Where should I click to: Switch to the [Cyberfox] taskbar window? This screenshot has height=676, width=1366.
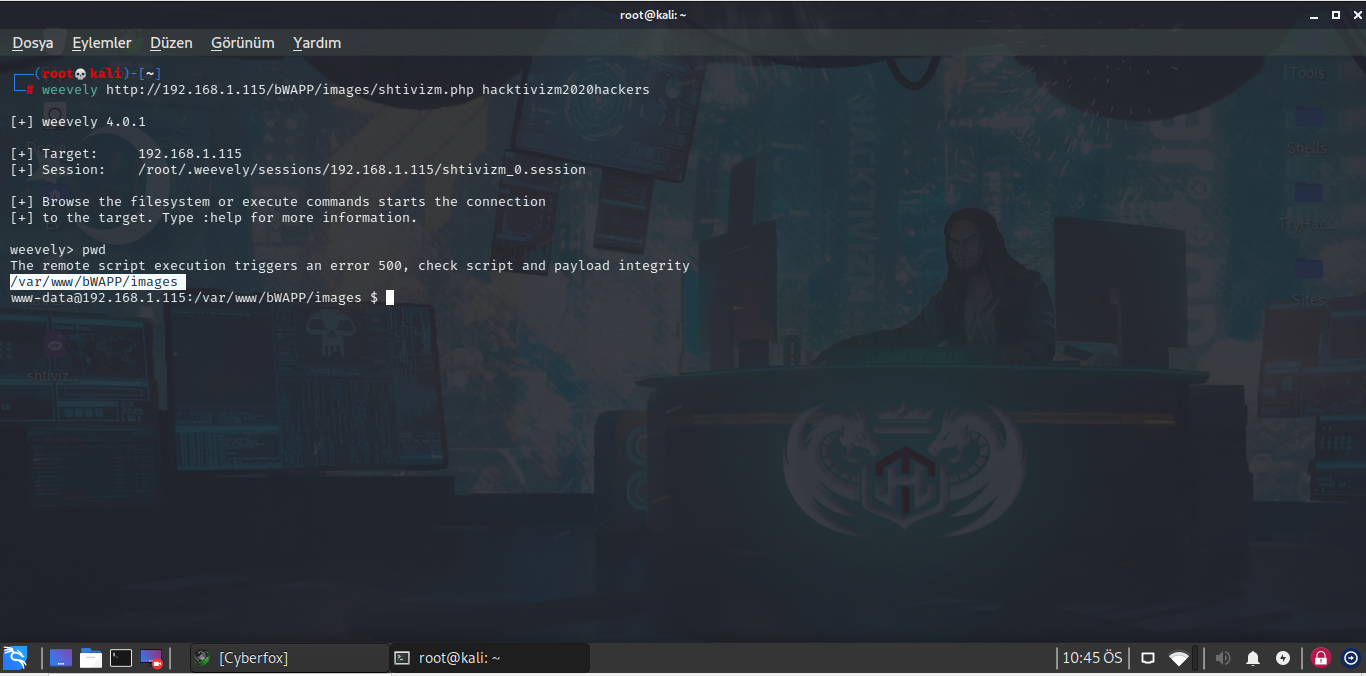click(289, 657)
